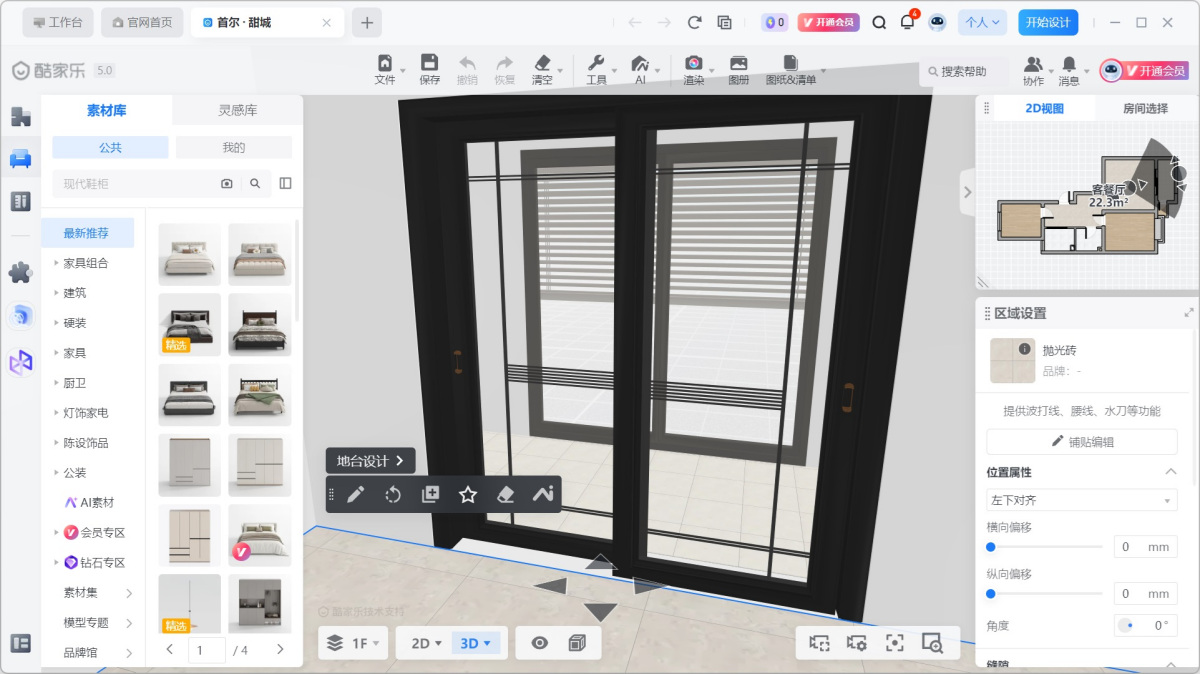Open the furniture sofa icon in left sidebar
1200x674 pixels.
pyautogui.click(x=20, y=158)
